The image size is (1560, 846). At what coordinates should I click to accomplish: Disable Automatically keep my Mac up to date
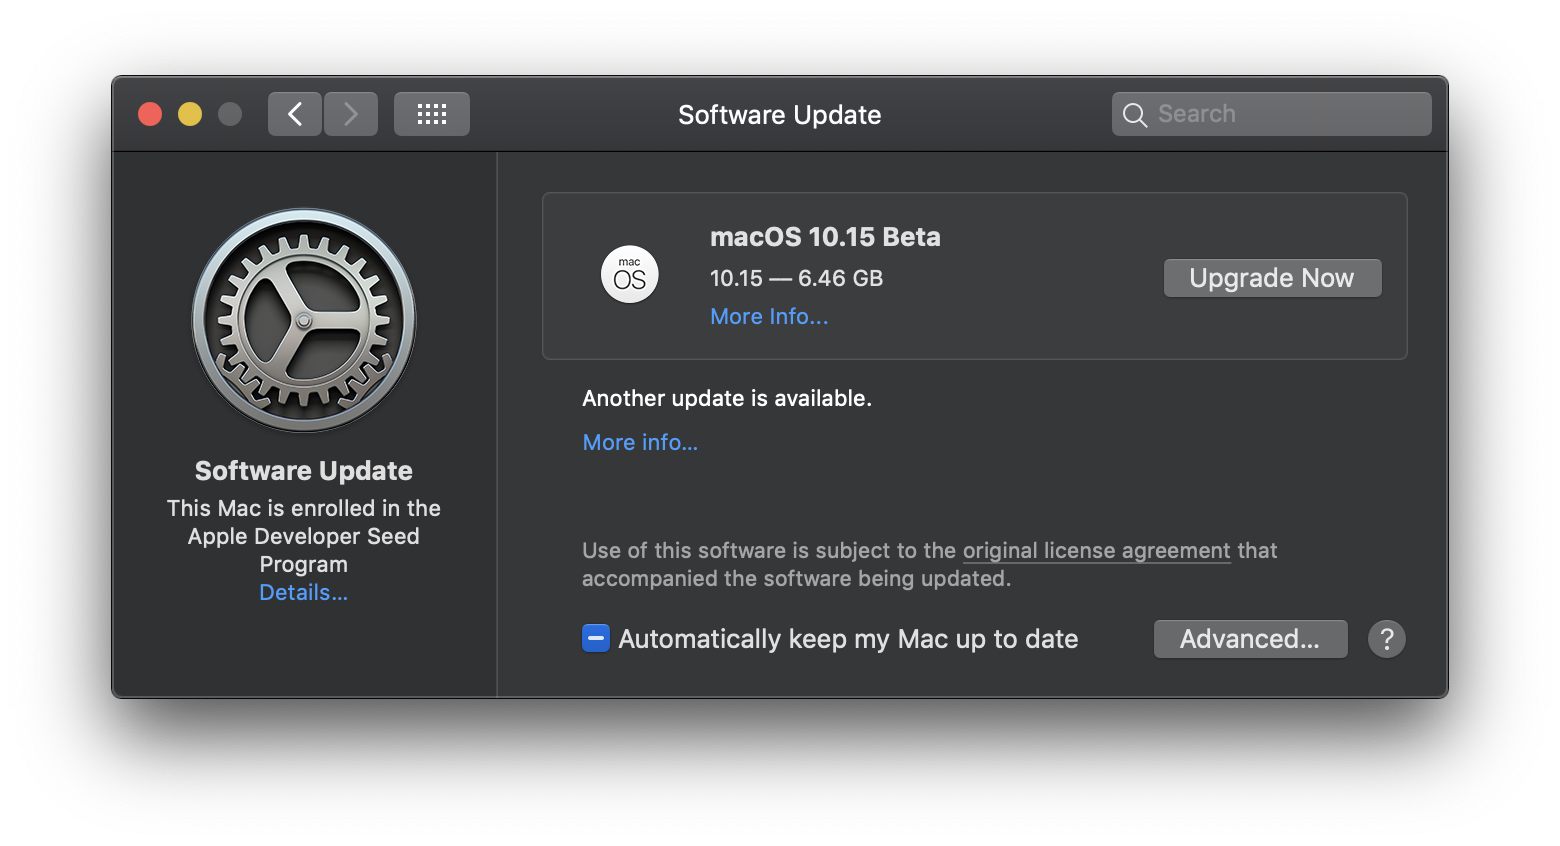(x=595, y=637)
